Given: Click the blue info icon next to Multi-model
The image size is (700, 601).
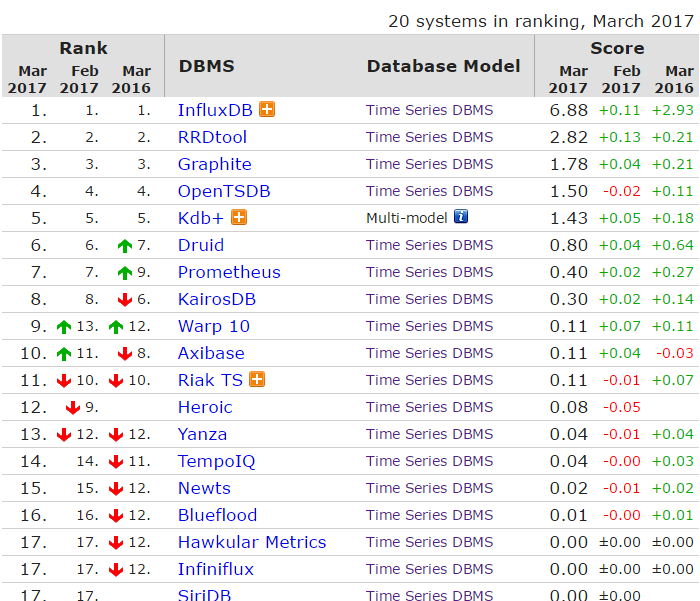Looking at the screenshot, I should (x=461, y=217).
